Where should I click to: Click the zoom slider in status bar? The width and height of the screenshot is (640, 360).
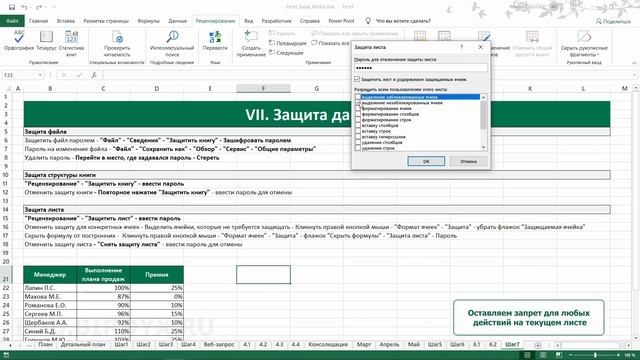click(595, 355)
